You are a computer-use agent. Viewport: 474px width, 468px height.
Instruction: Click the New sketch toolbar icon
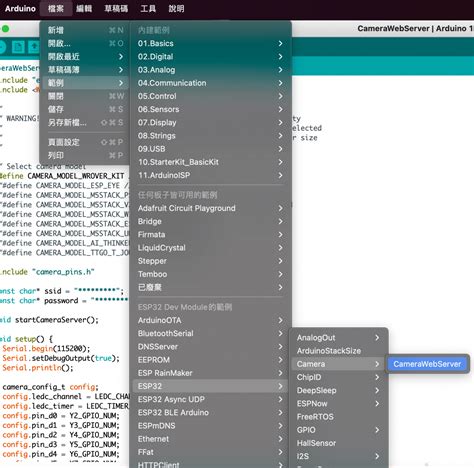click(18, 47)
